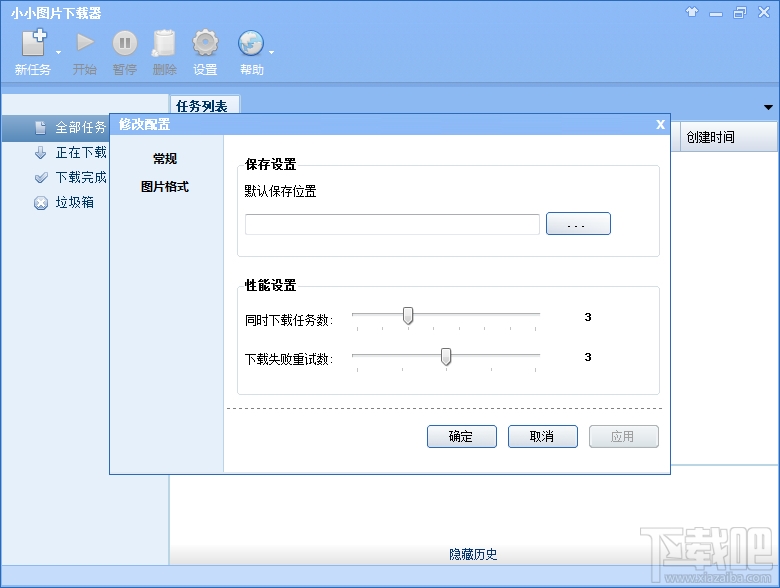Screen dimensions: 780x588
Task: Click the skin shirt icon in title bar
Action: pyautogui.click(x=692, y=12)
